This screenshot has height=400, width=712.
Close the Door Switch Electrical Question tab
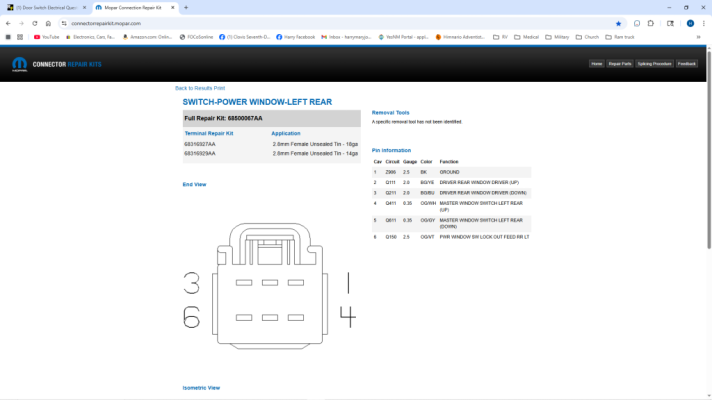click(x=84, y=8)
